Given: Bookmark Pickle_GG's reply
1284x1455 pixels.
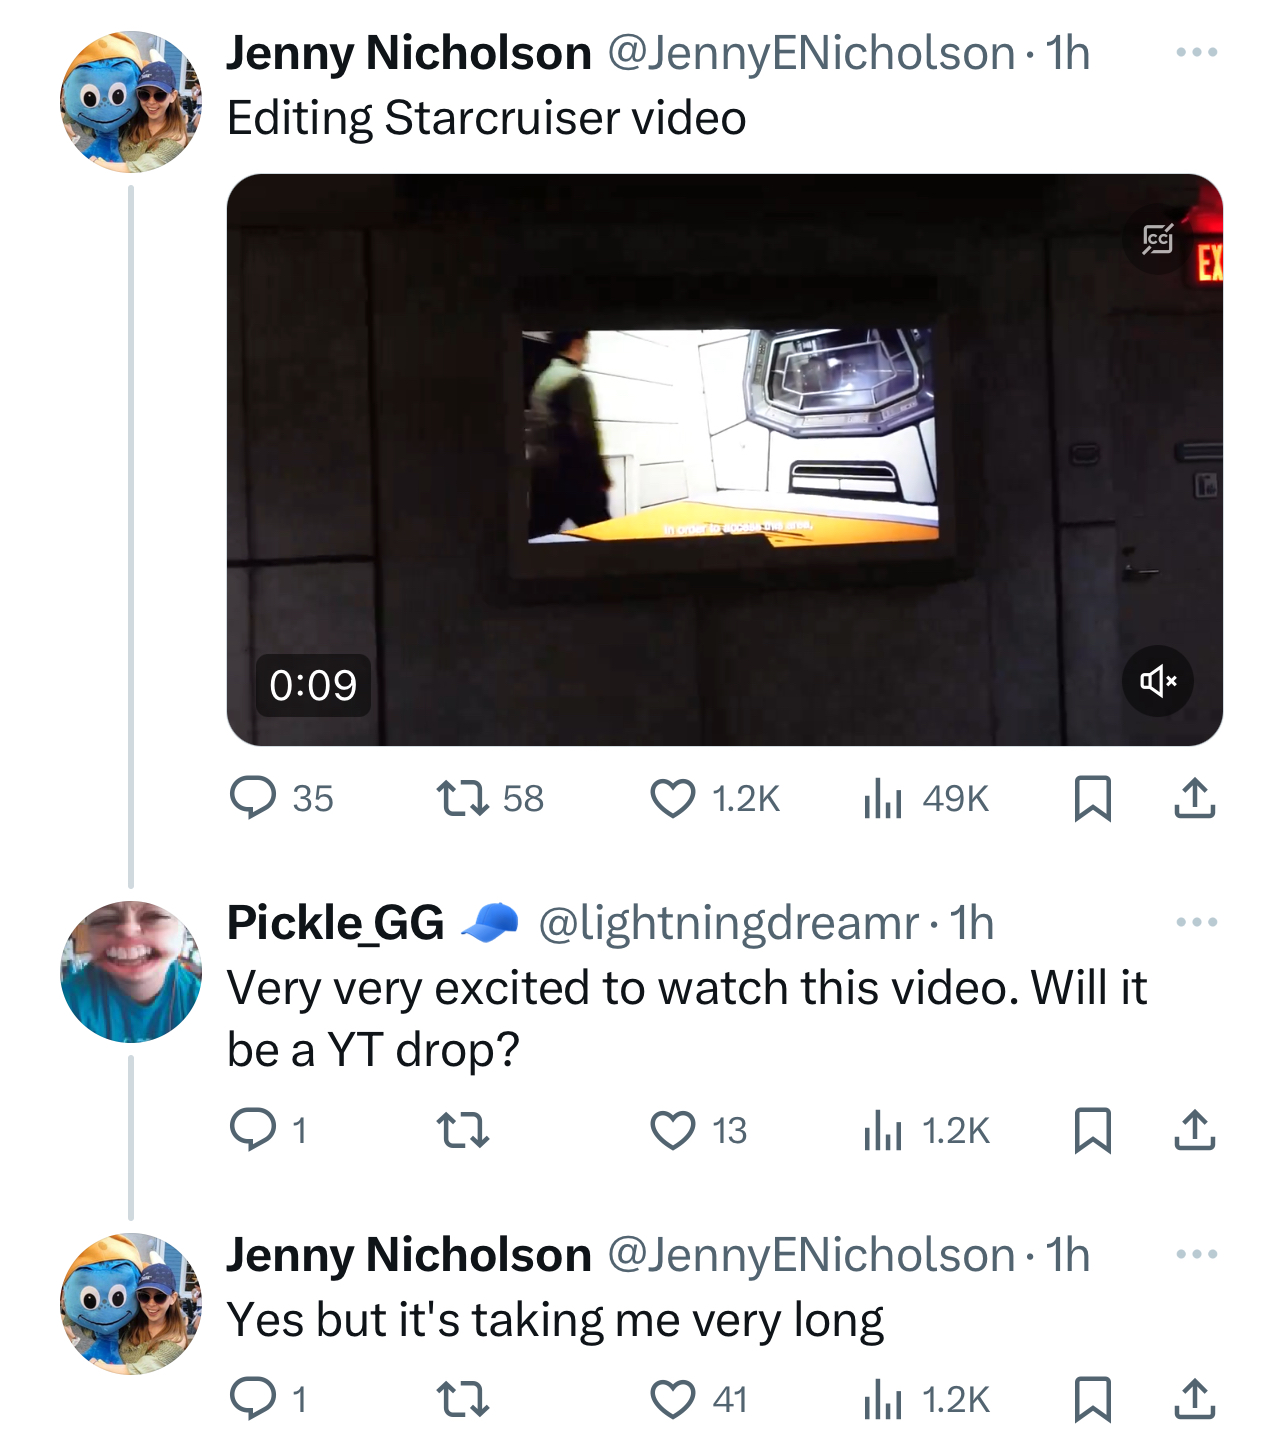Looking at the screenshot, I should pyautogui.click(x=1092, y=1131).
